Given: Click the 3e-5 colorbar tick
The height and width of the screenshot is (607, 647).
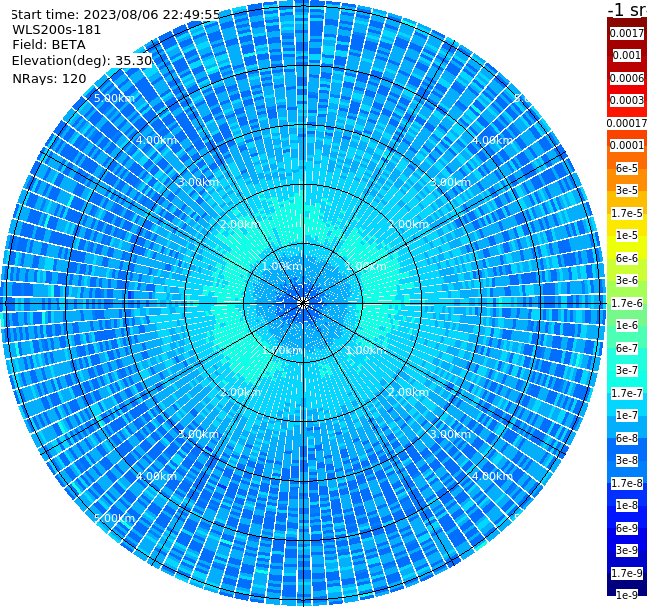Looking at the screenshot, I should (627, 190).
